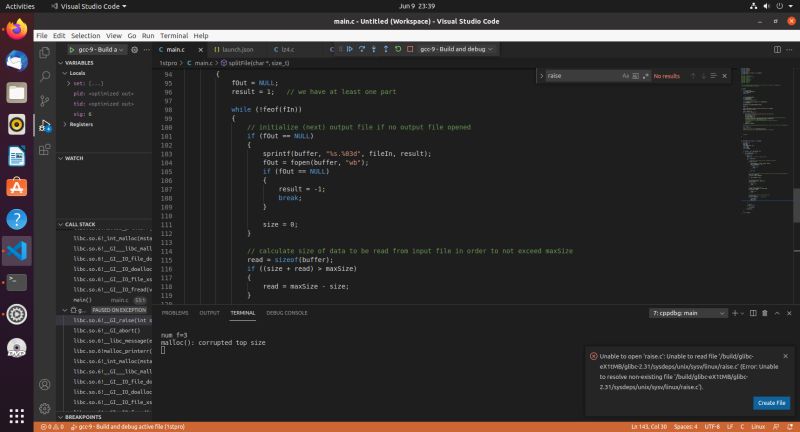This screenshot has height=432, width=800.
Task: Expand the set variable
Action: point(69,83)
